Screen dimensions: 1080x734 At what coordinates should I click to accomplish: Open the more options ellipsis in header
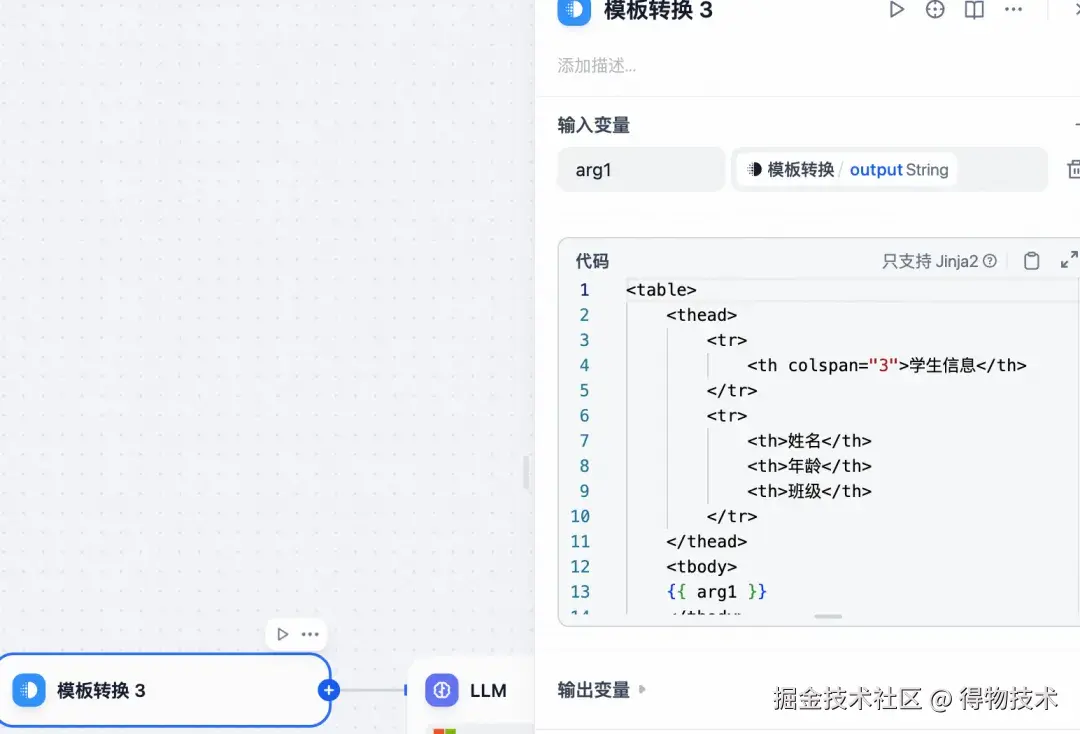click(x=1013, y=10)
